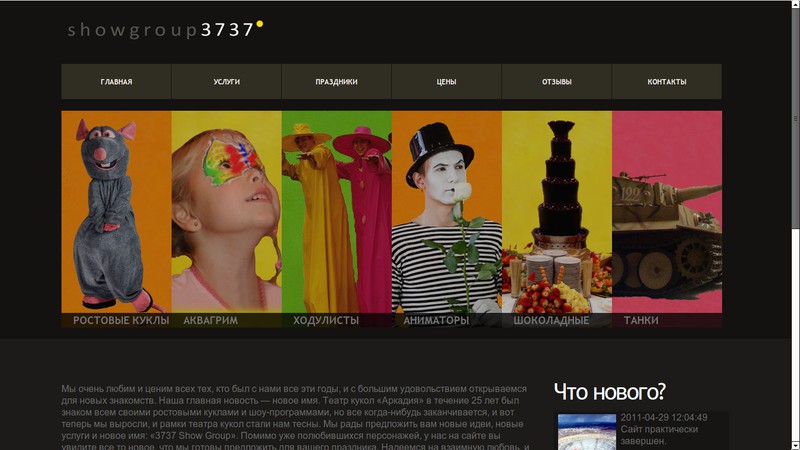Click the vertical scrollbar thumb
This screenshot has height=450, width=800.
tap(795, 118)
